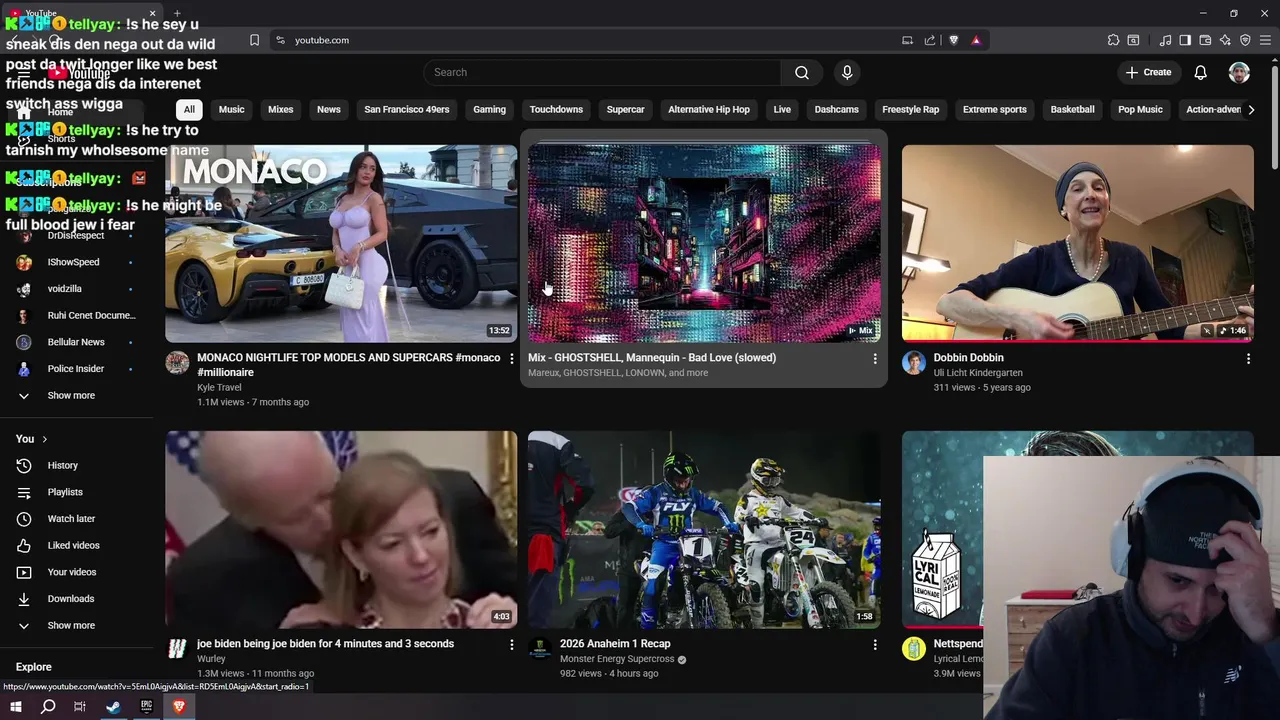Open the Police Insider subscription channel
Viewport: 1280px width, 720px height.
point(77,369)
